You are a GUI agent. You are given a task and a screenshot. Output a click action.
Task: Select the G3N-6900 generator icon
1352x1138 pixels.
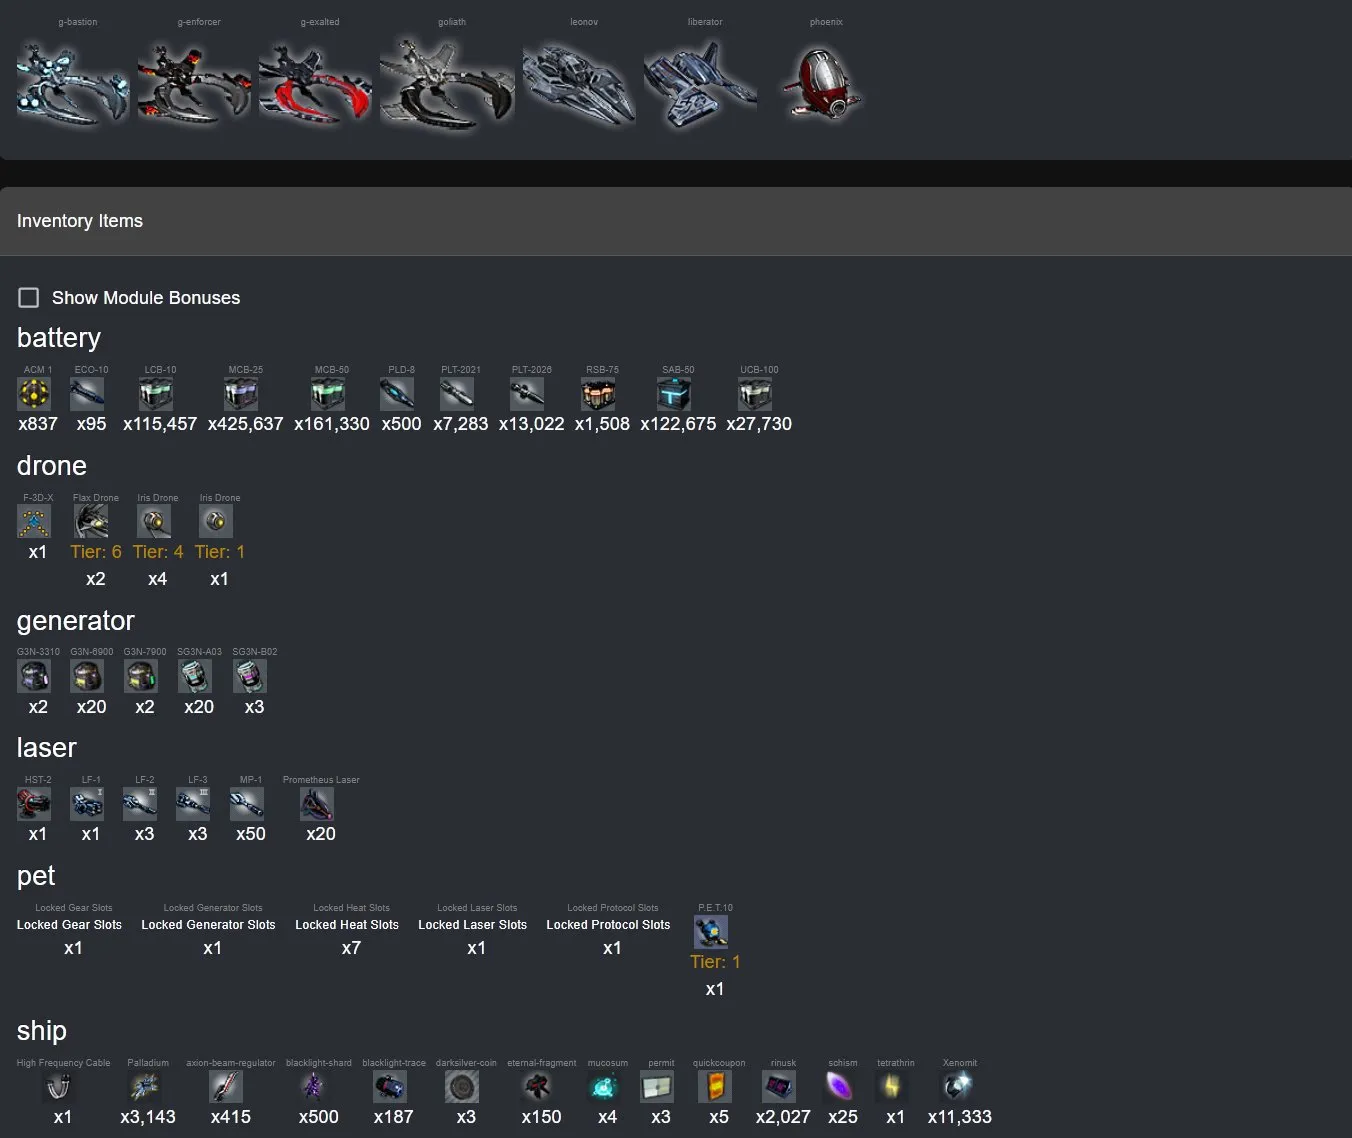88,677
